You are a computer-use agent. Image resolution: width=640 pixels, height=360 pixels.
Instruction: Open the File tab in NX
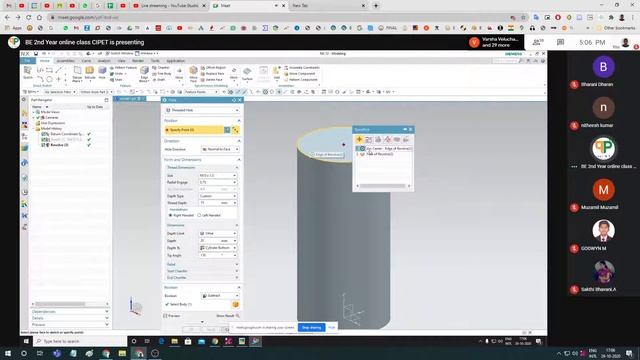pyautogui.click(x=27, y=60)
